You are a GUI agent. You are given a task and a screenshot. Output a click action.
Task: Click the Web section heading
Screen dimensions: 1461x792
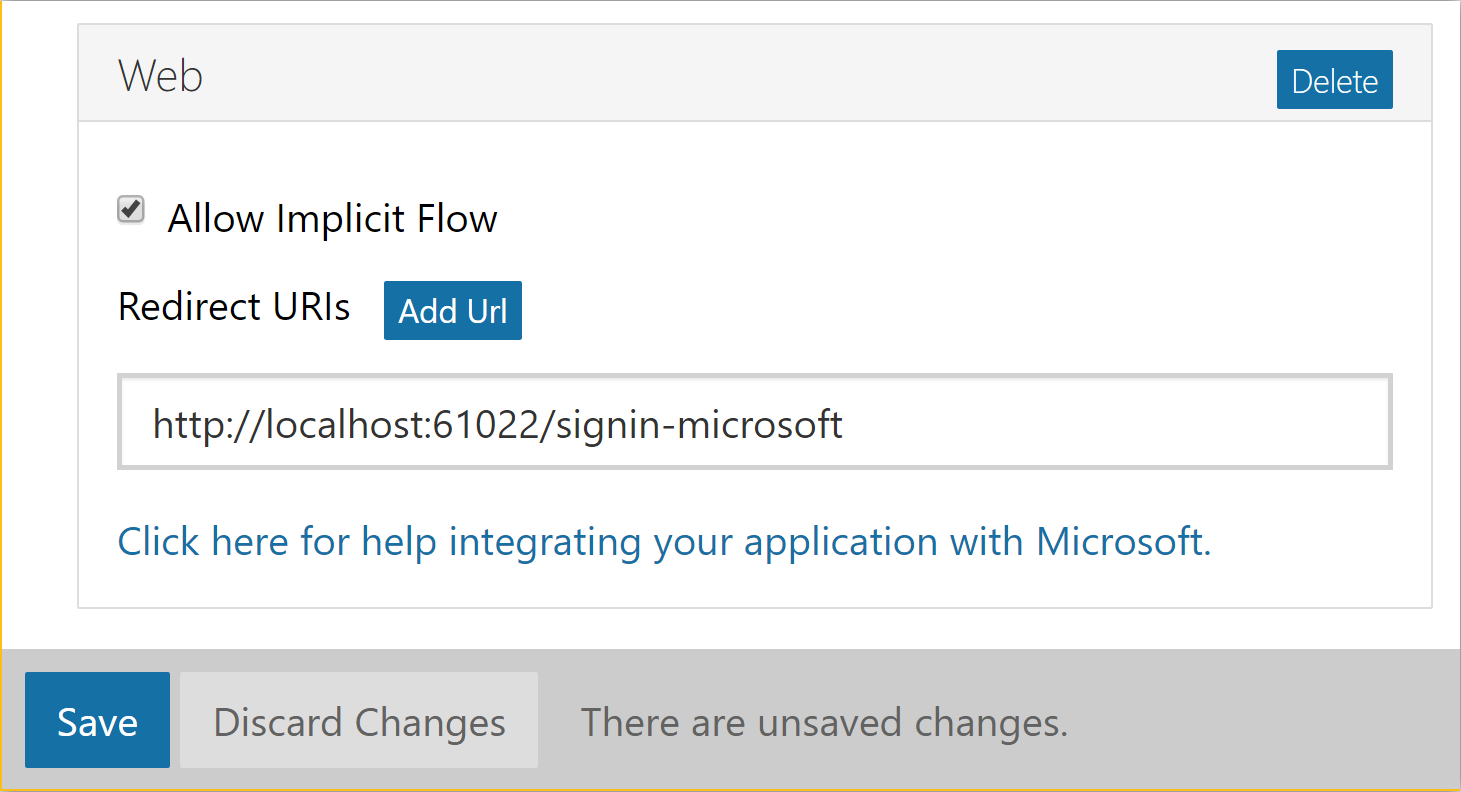click(160, 76)
